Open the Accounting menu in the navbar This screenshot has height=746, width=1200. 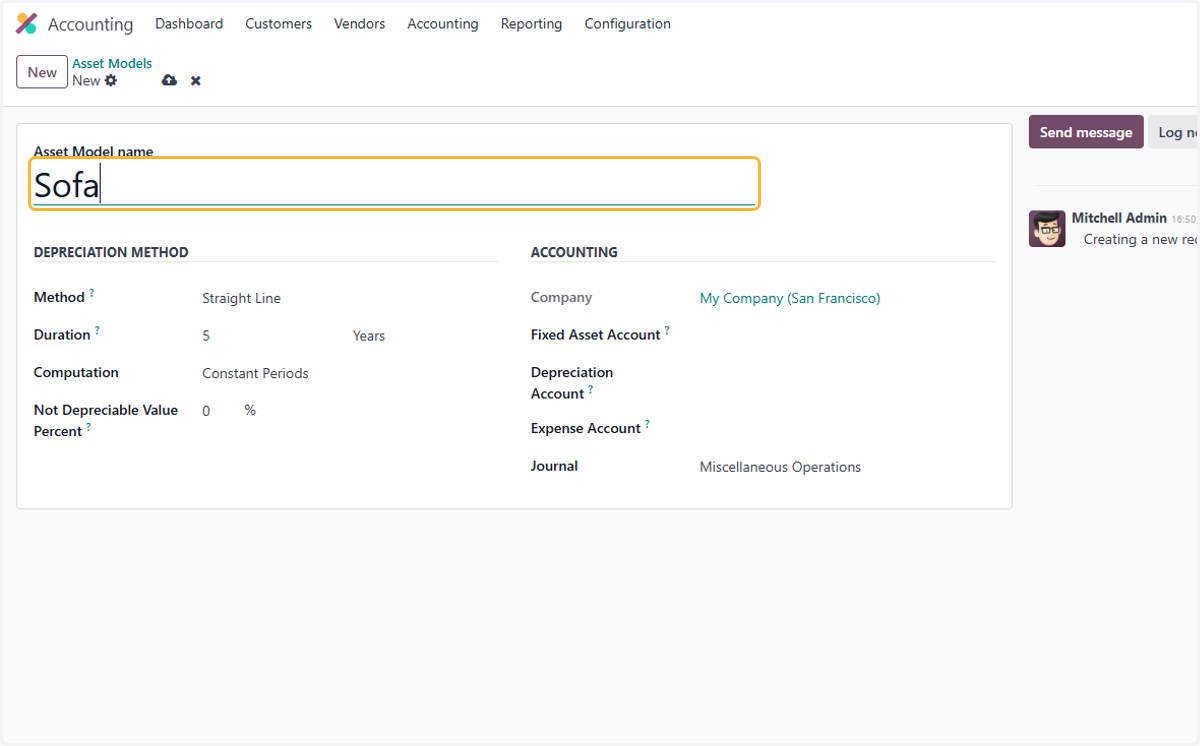coord(442,24)
